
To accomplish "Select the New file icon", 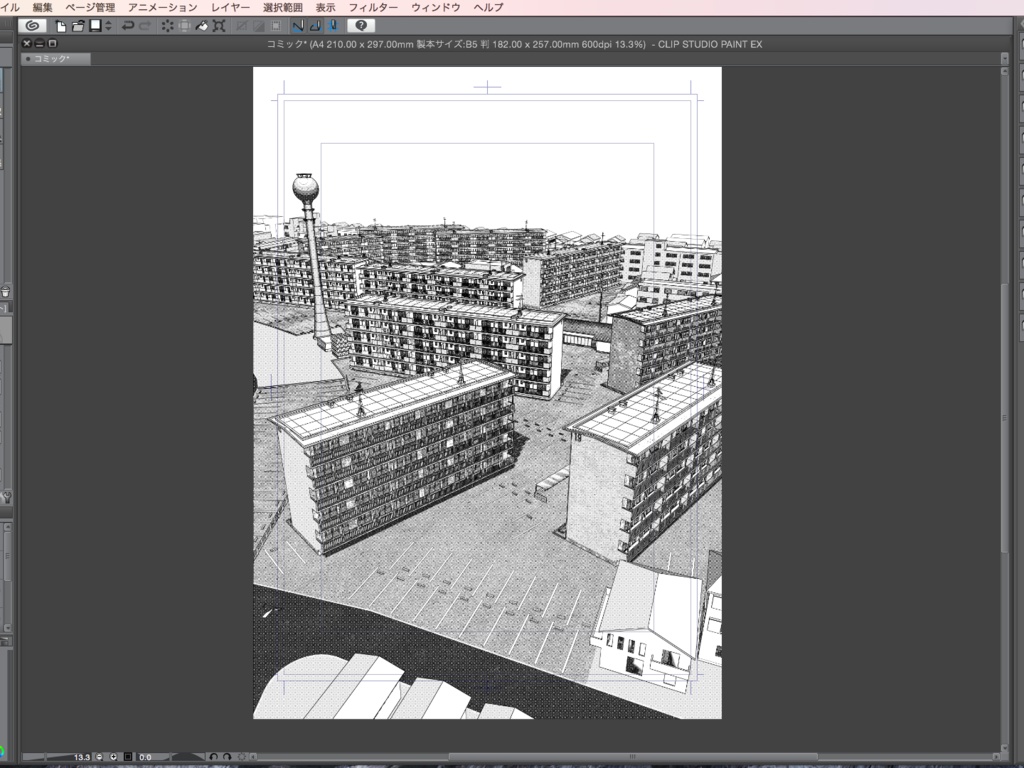I will [x=59, y=25].
